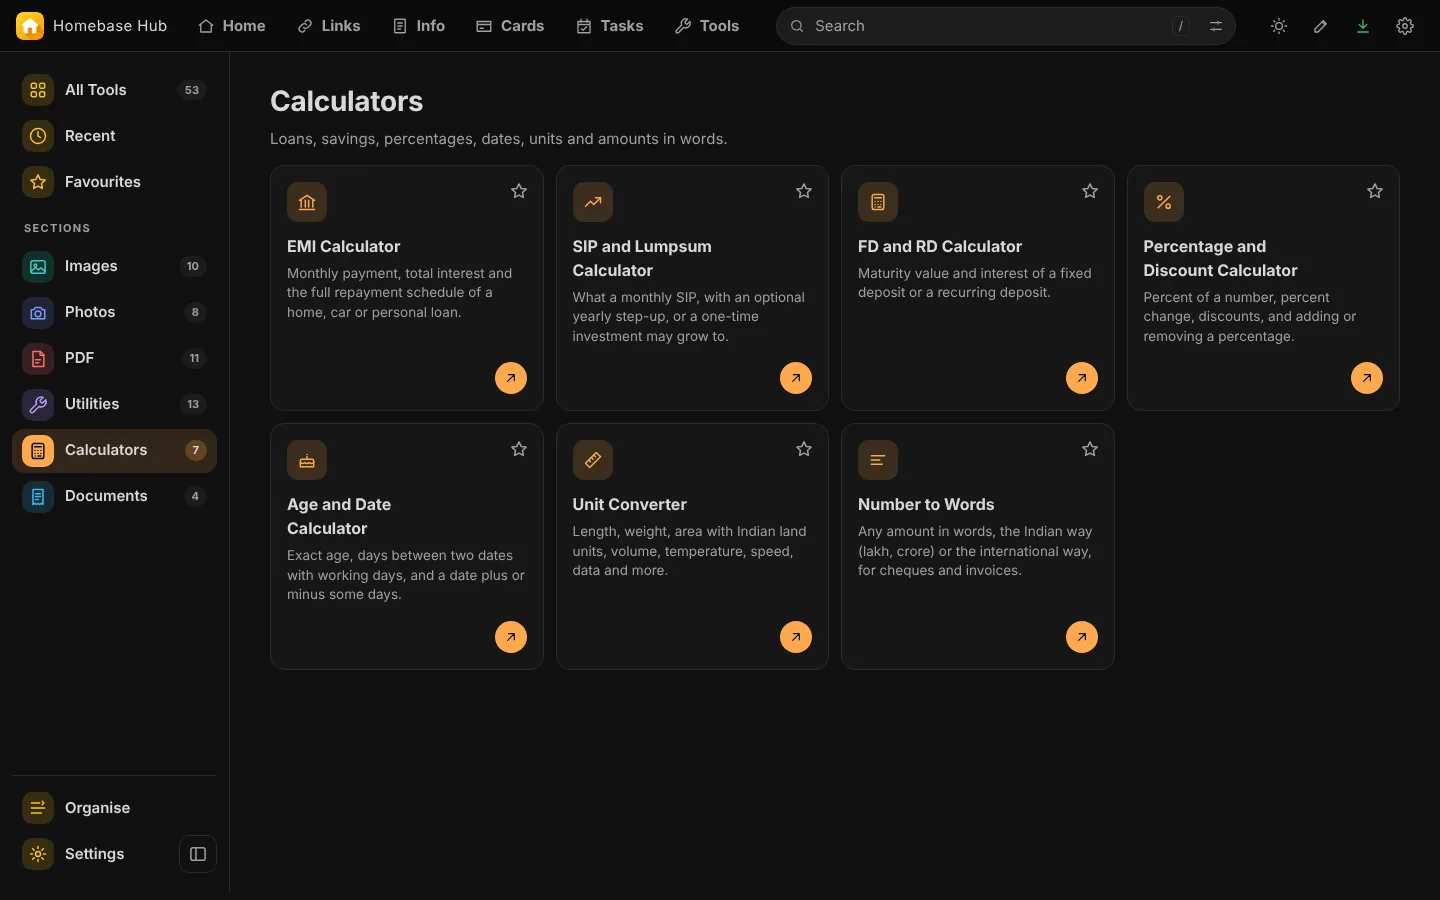Viewport: 1440px width, 900px height.
Task: Click the Homebase Hub house logo
Action: [30, 26]
